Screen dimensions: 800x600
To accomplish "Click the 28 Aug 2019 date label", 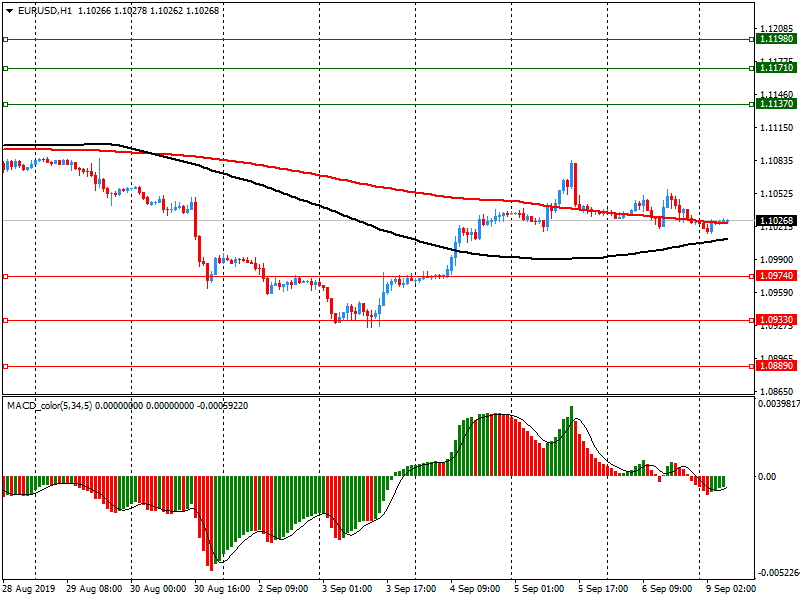I will click(29, 588).
